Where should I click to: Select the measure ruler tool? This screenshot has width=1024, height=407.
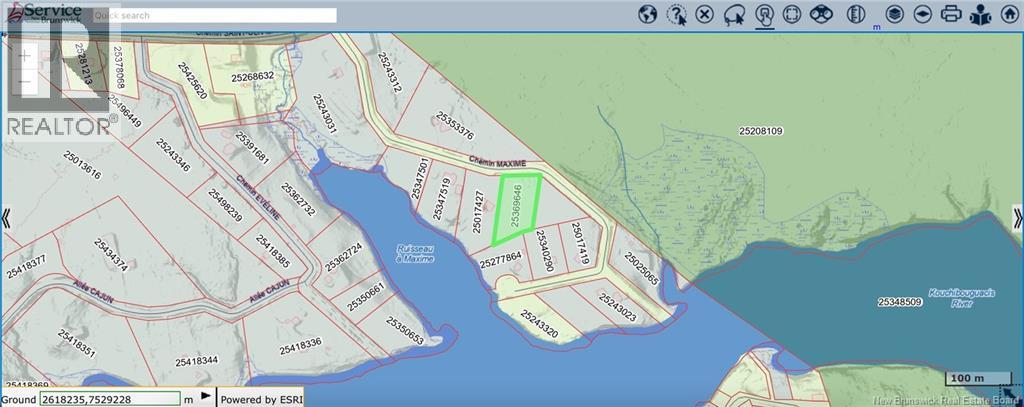coord(855,14)
